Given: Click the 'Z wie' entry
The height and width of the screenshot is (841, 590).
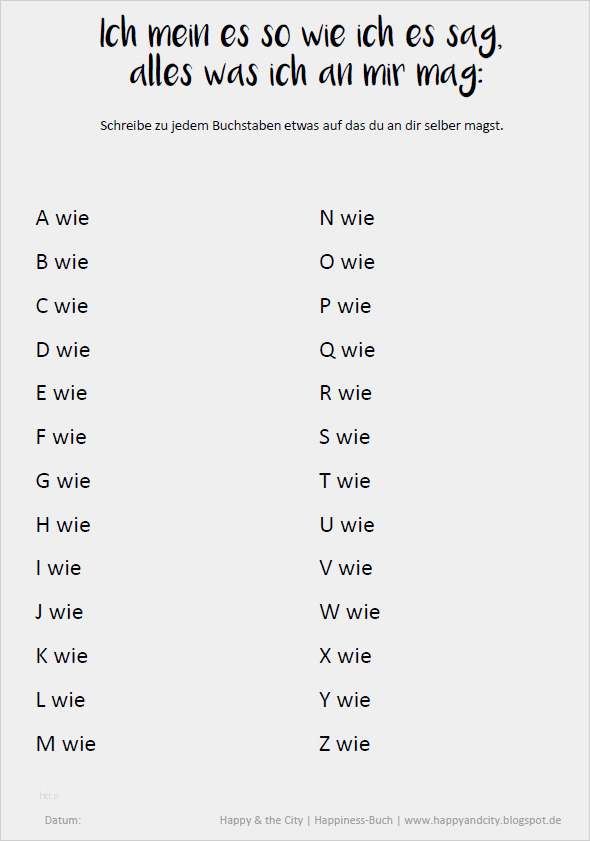Looking at the screenshot, I should [x=344, y=744].
